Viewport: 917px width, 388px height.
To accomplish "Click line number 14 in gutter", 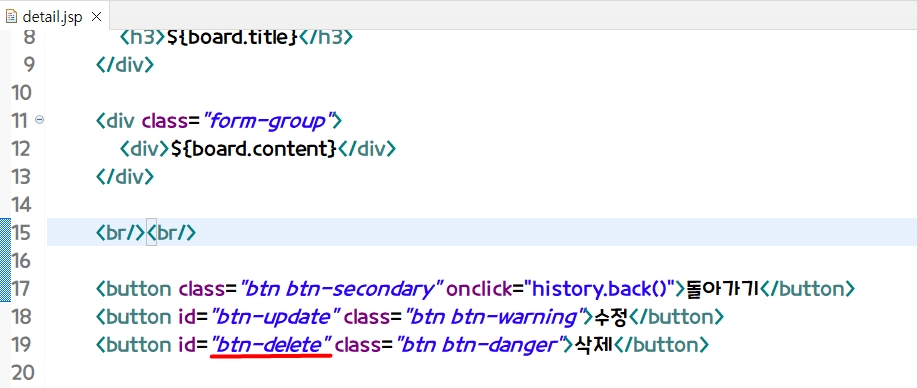I will pos(23,204).
